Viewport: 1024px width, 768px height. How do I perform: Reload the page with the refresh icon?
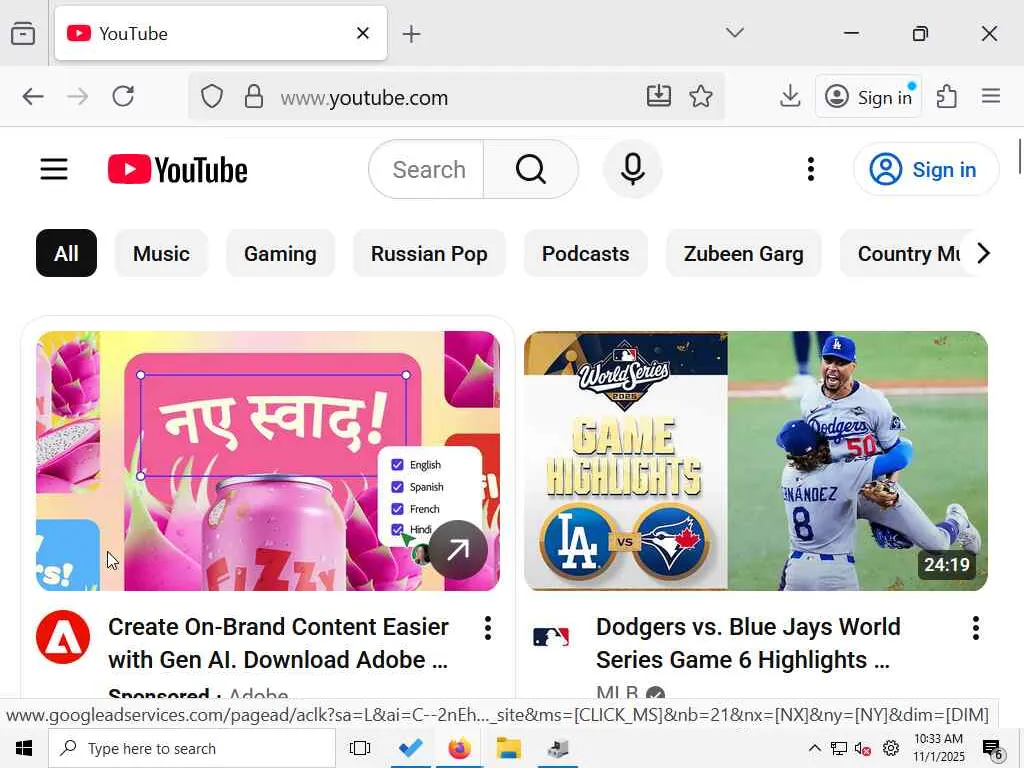tap(123, 97)
